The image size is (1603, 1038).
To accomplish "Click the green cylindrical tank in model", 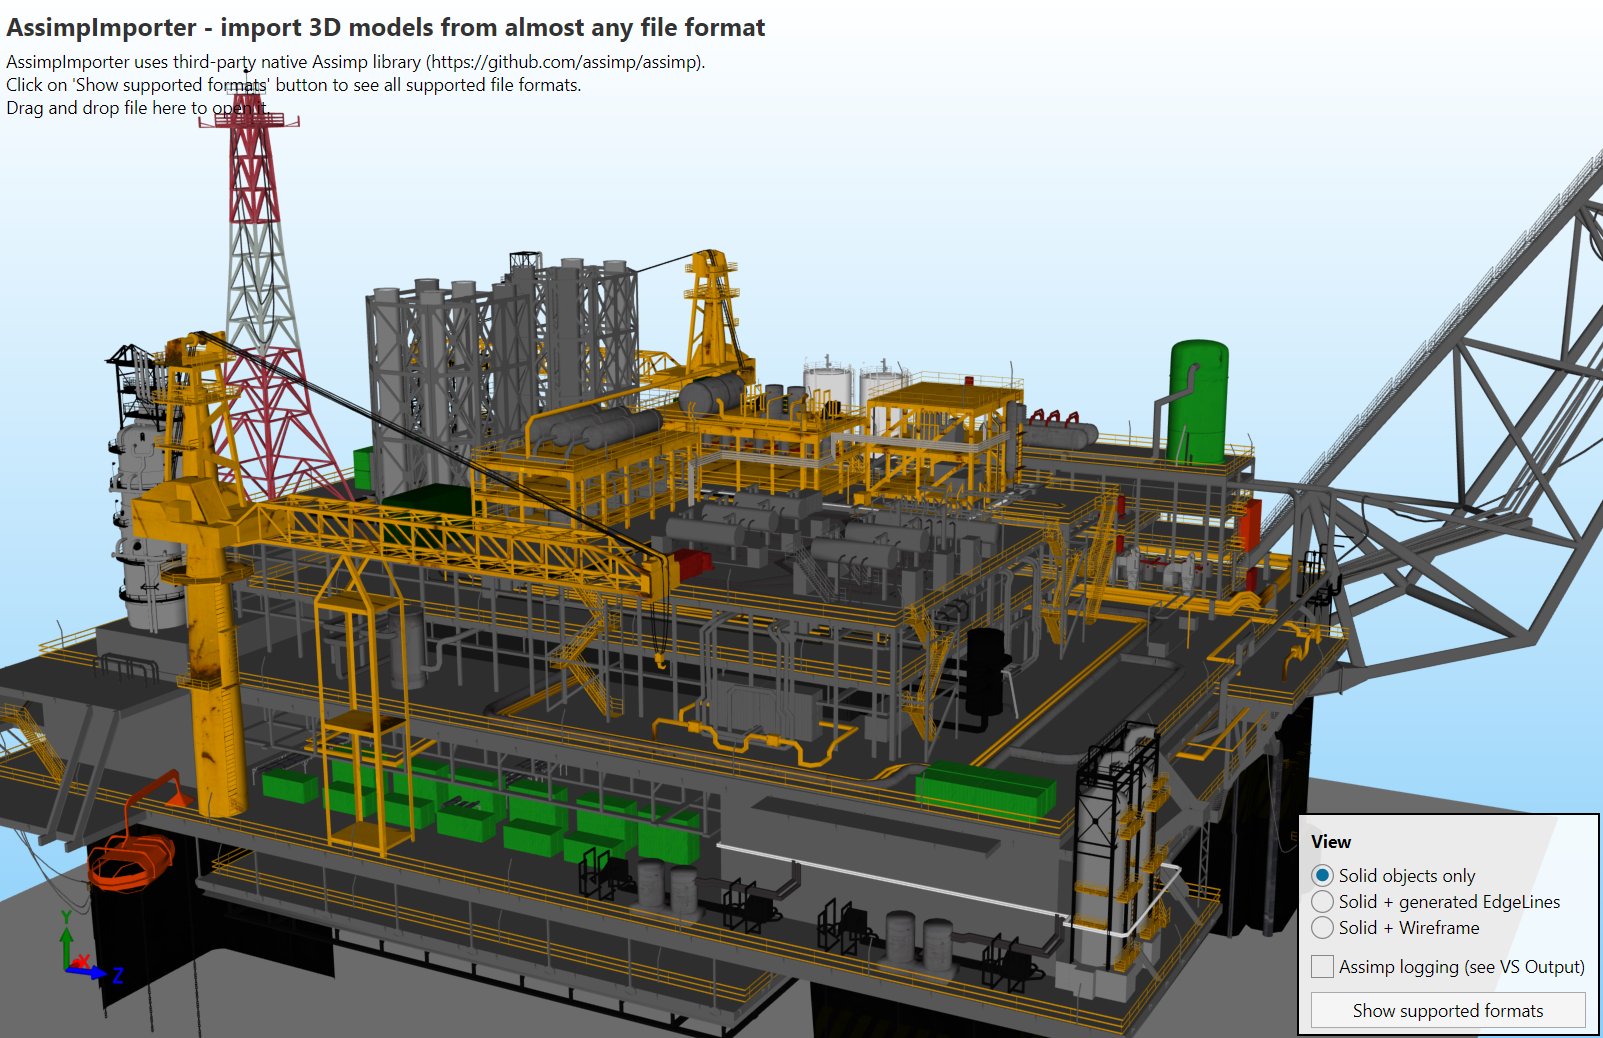I will point(1198,401).
